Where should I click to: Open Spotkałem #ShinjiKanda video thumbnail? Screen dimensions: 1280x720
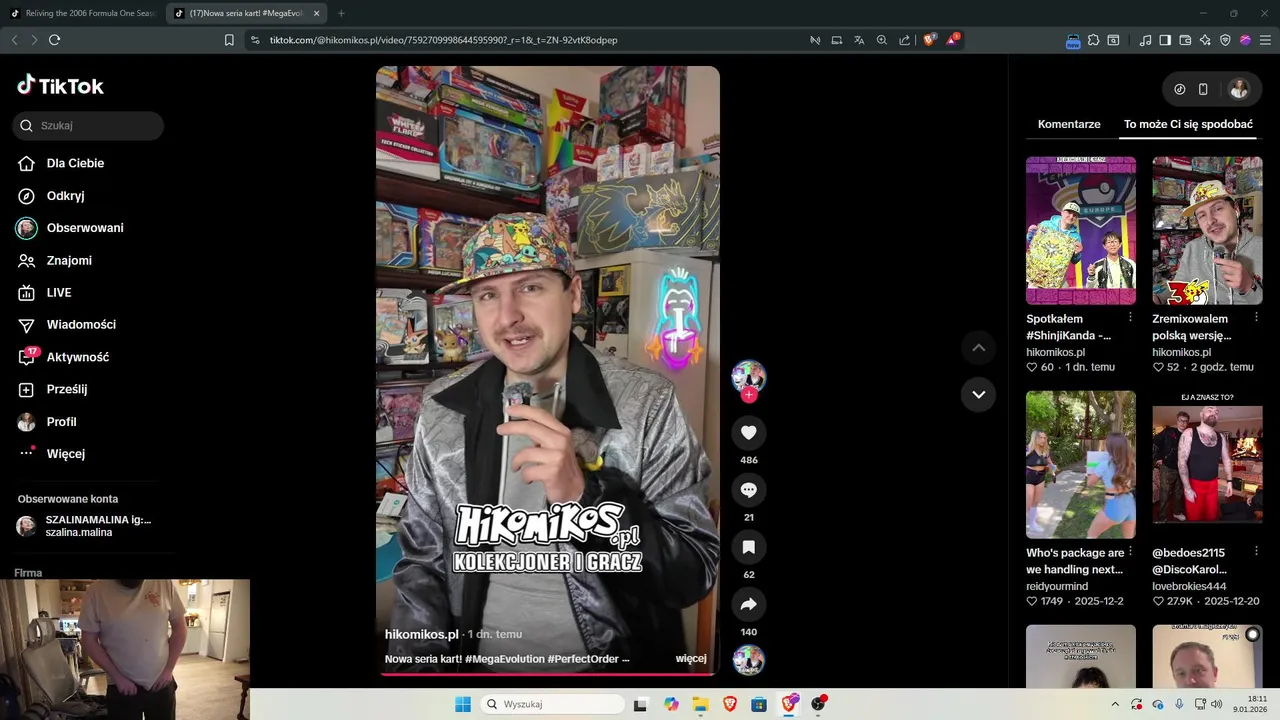(1081, 230)
